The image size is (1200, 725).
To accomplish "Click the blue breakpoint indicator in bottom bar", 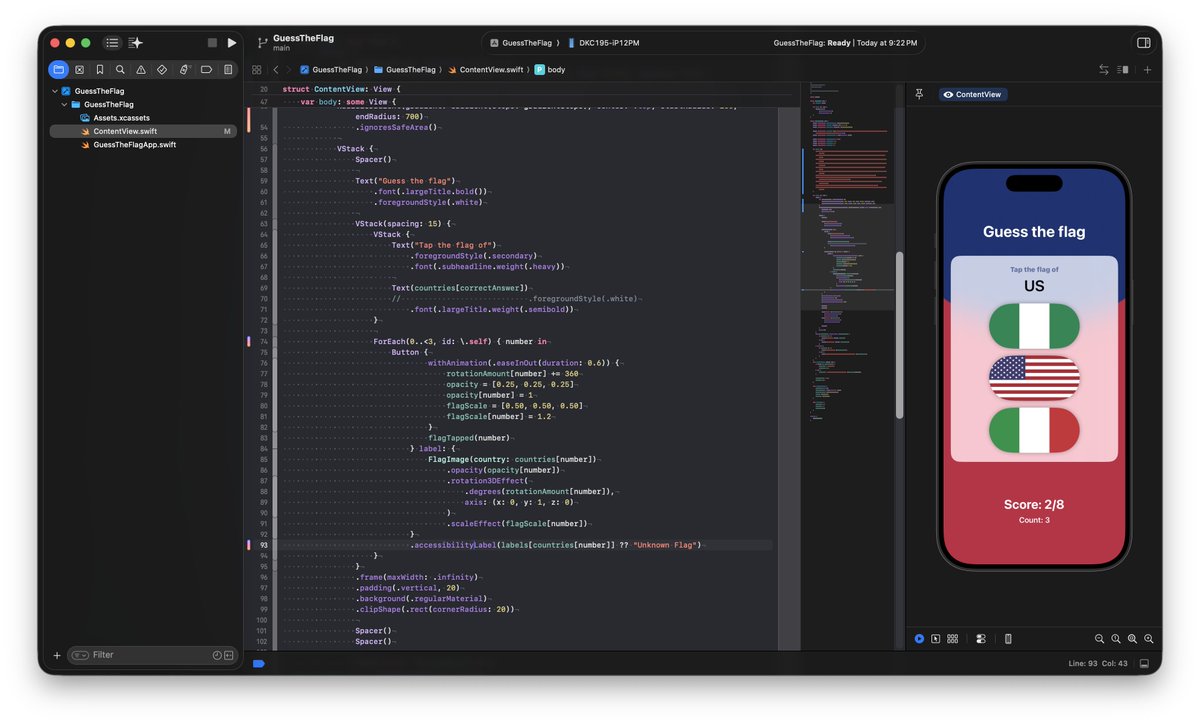I will pyautogui.click(x=258, y=663).
